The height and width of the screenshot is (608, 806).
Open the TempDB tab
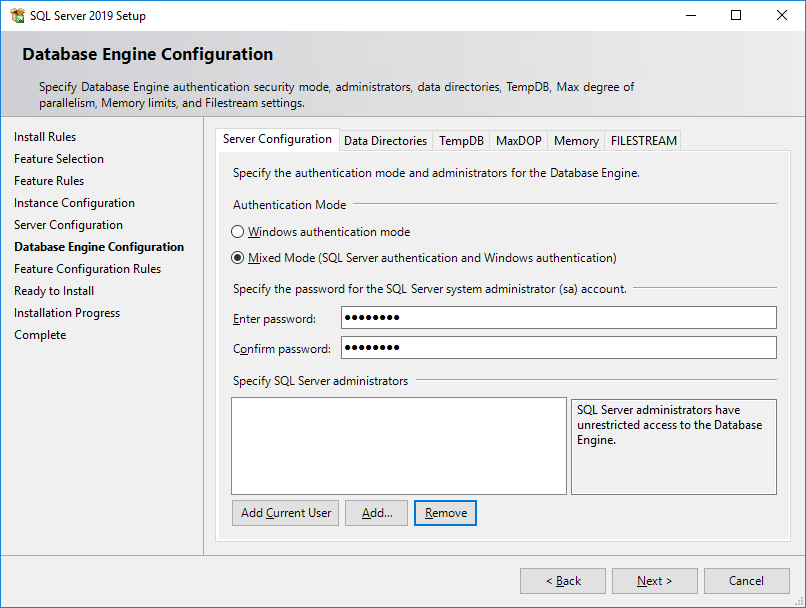[461, 141]
